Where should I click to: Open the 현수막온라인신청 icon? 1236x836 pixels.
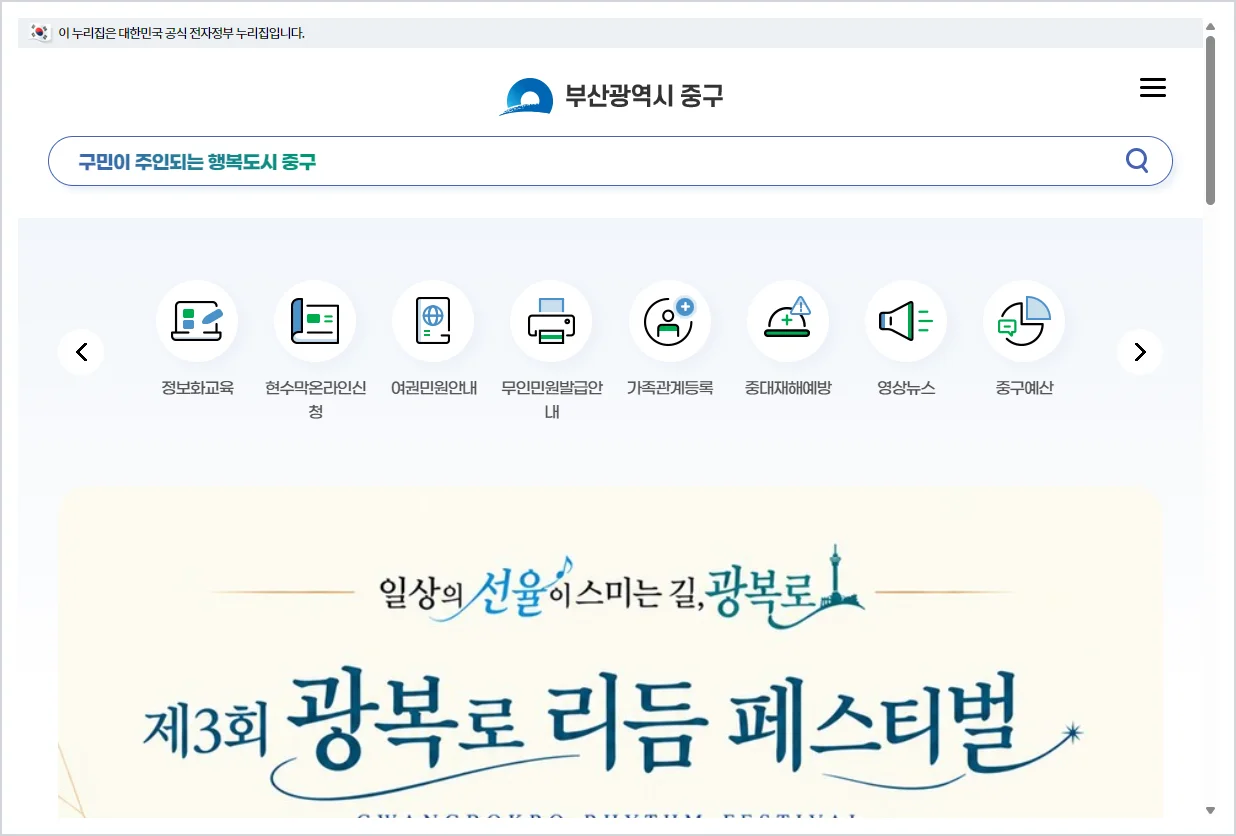tap(315, 321)
